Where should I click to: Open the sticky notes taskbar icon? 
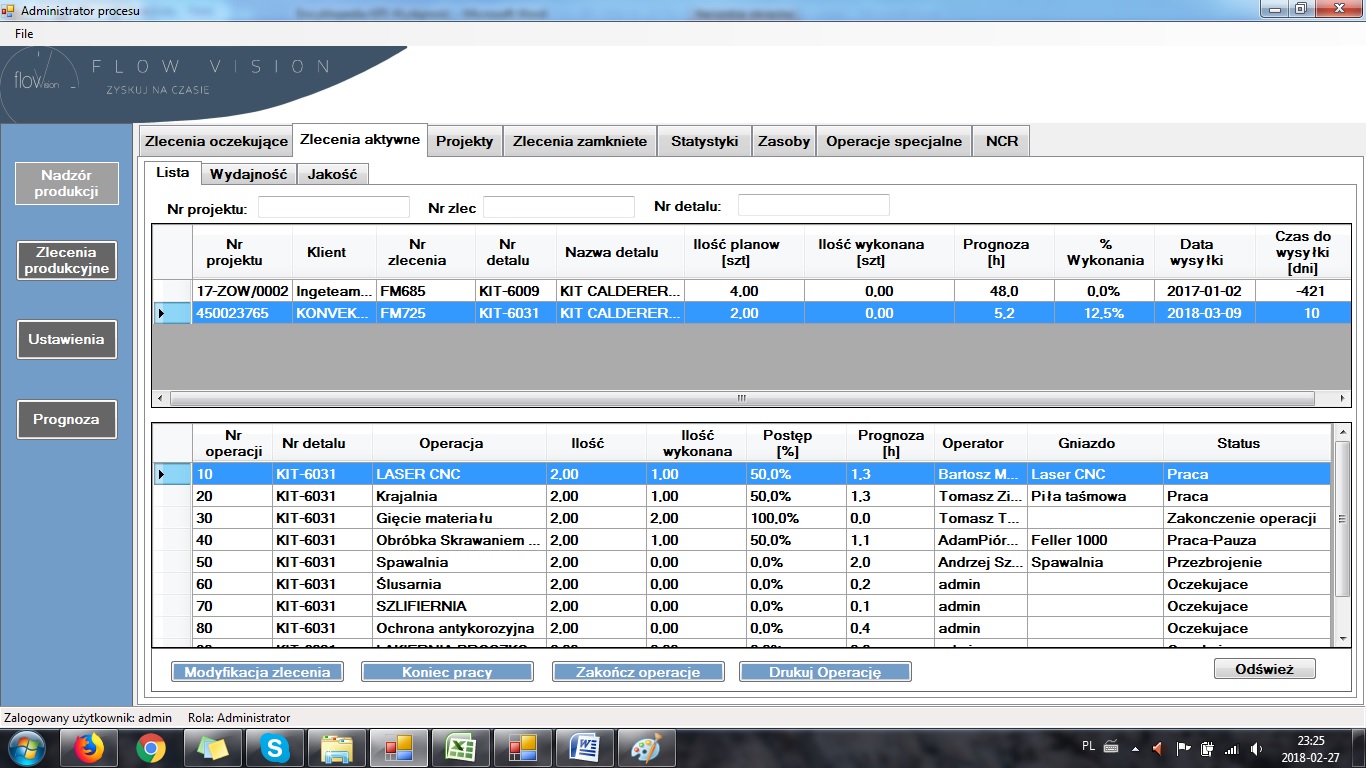213,748
